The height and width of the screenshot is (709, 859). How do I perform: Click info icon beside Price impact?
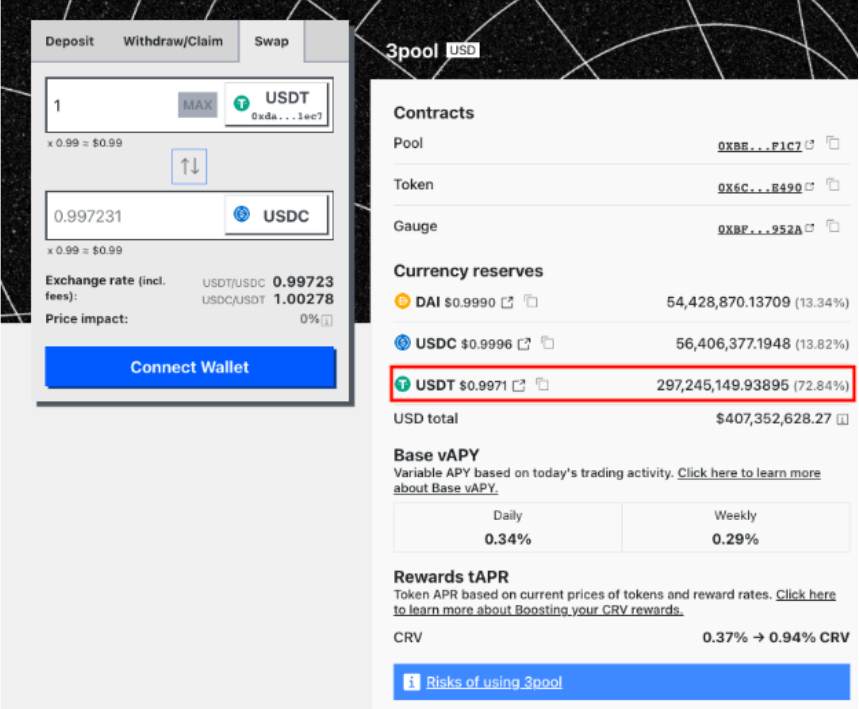click(x=328, y=320)
